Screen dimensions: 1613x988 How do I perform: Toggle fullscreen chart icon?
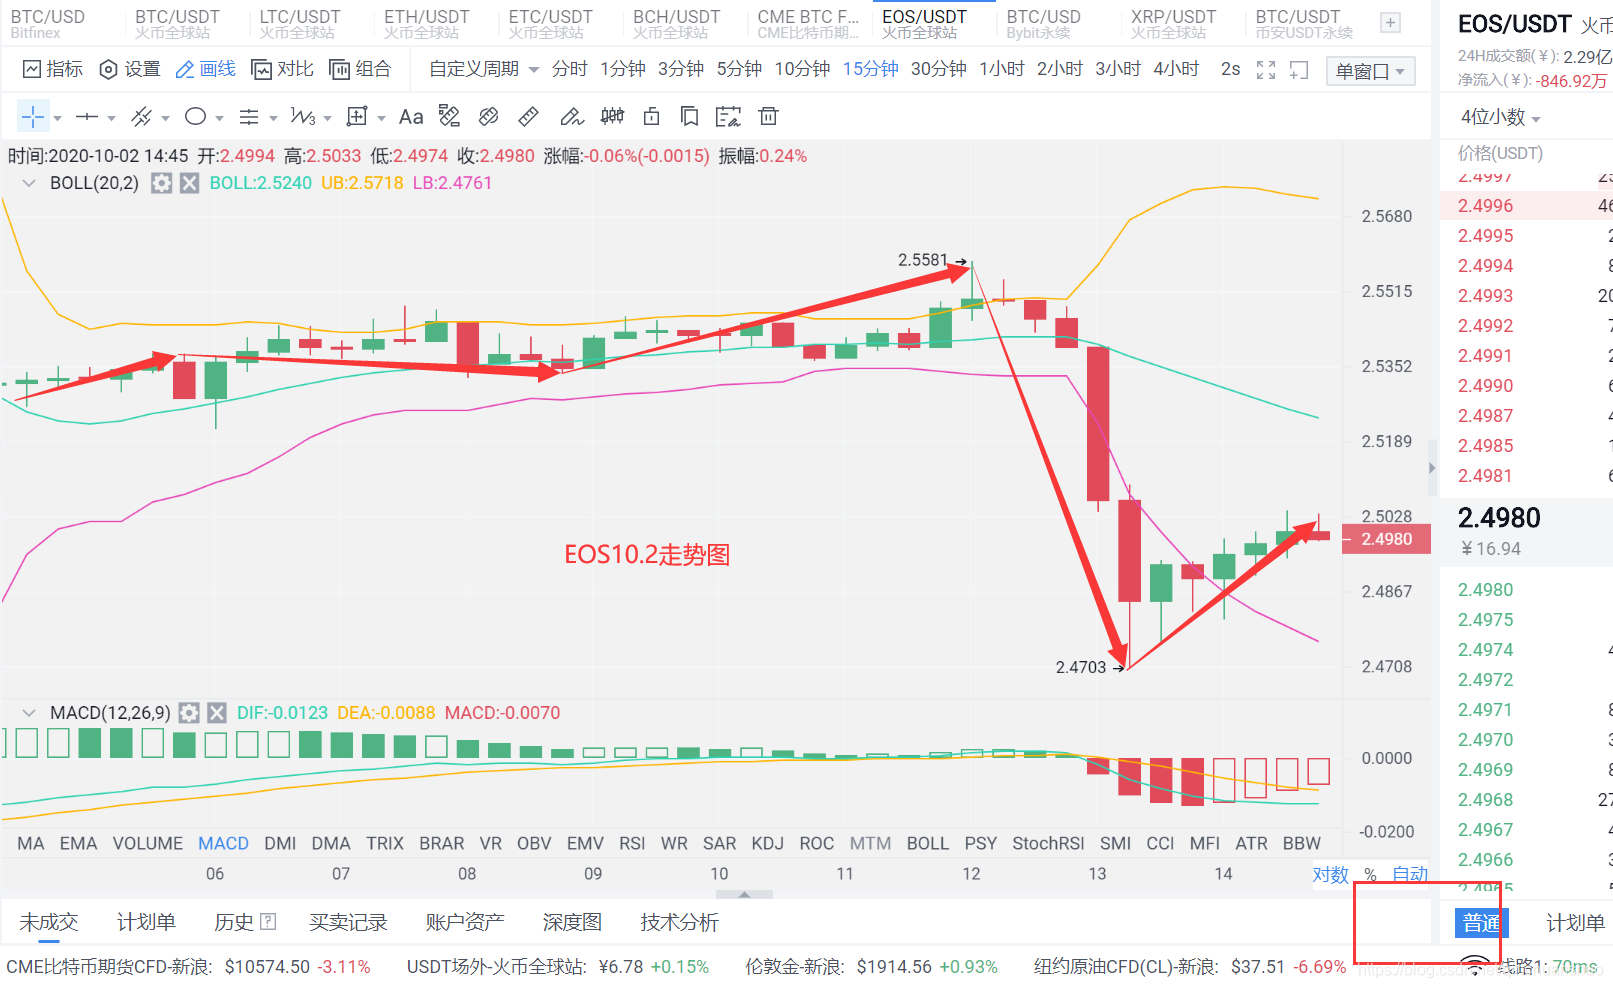click(1266, 70)
